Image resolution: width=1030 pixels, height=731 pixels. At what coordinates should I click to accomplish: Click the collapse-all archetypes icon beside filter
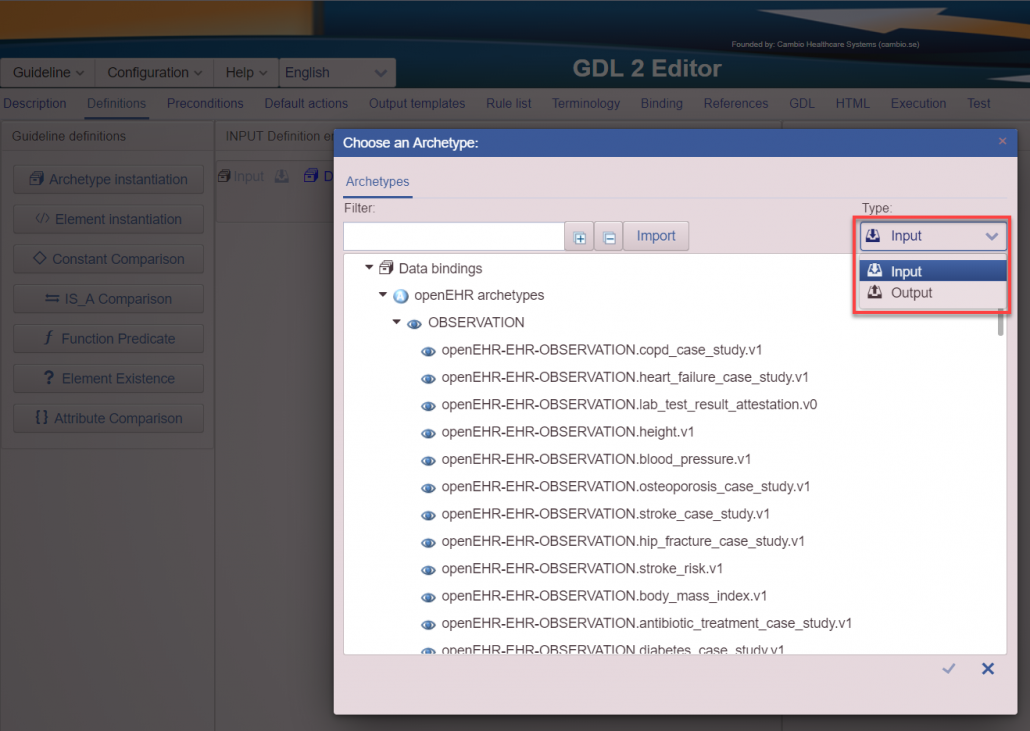click(x=608, y=236)
